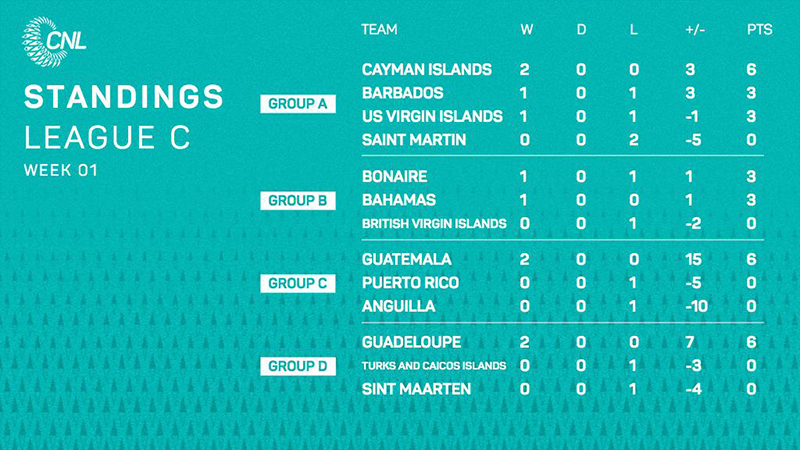Click the STANDINGS title text
Viewport: 800px width, 450px height.
[124, 96]
